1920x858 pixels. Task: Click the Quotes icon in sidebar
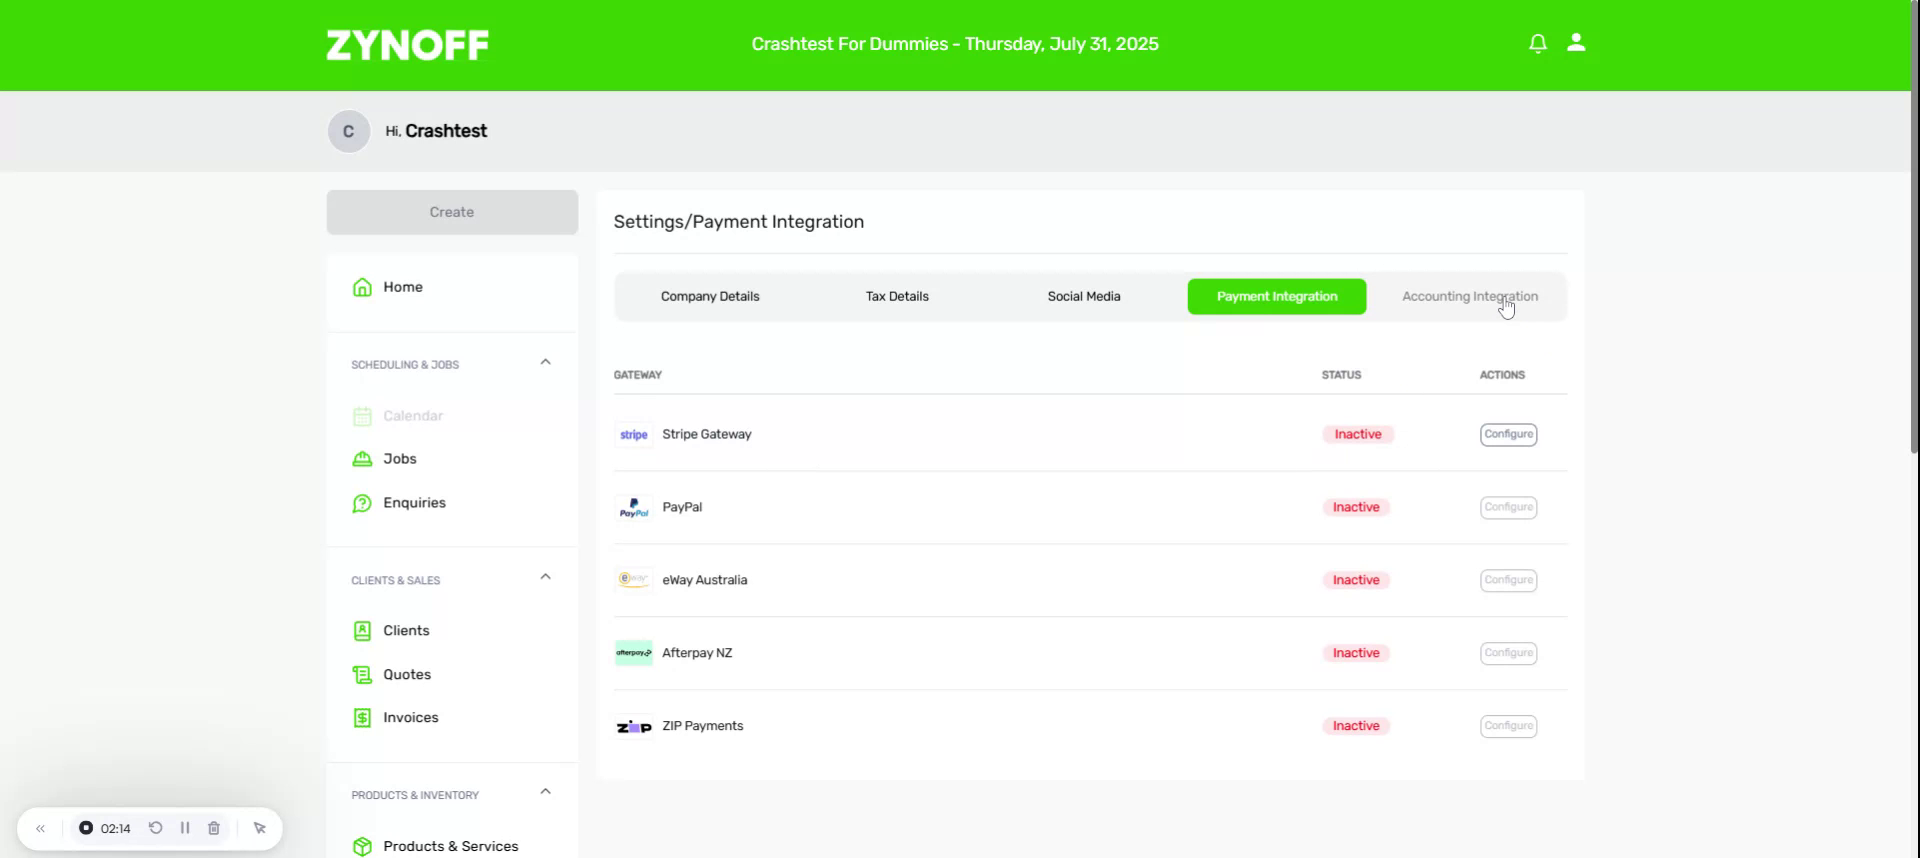click(x=362, y=675)
